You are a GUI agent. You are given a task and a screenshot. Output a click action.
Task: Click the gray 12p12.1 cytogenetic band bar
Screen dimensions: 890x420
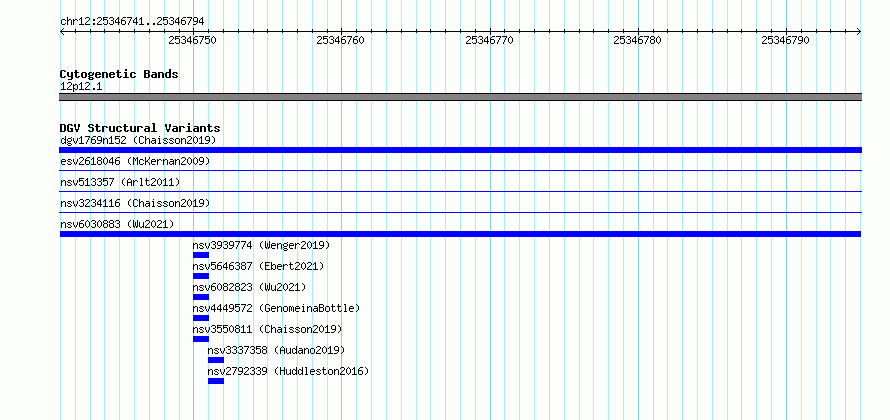[x=461, y=97]
